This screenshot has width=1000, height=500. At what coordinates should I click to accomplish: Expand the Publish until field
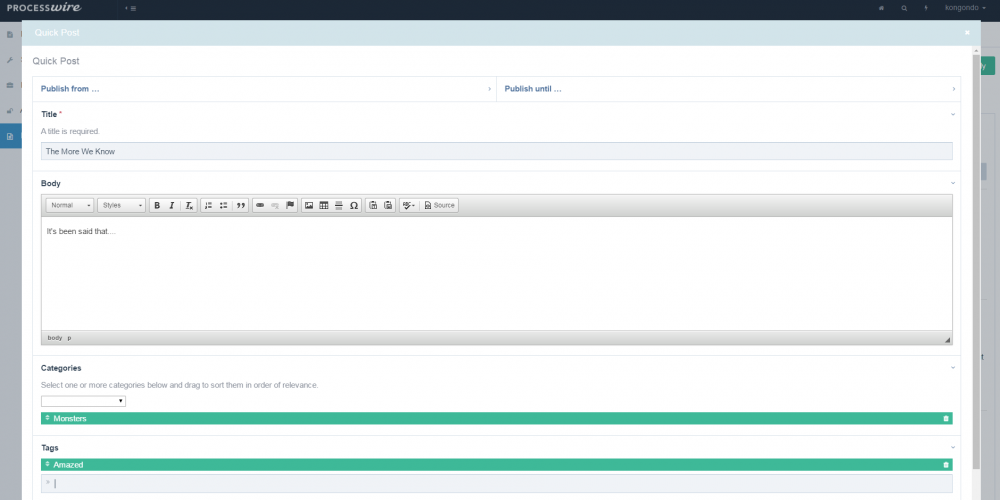pos(728,89)
